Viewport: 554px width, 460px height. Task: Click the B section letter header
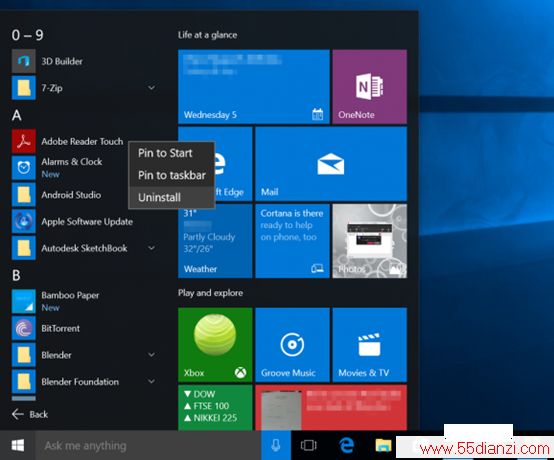pyautogui.click(x=16, y=275)
